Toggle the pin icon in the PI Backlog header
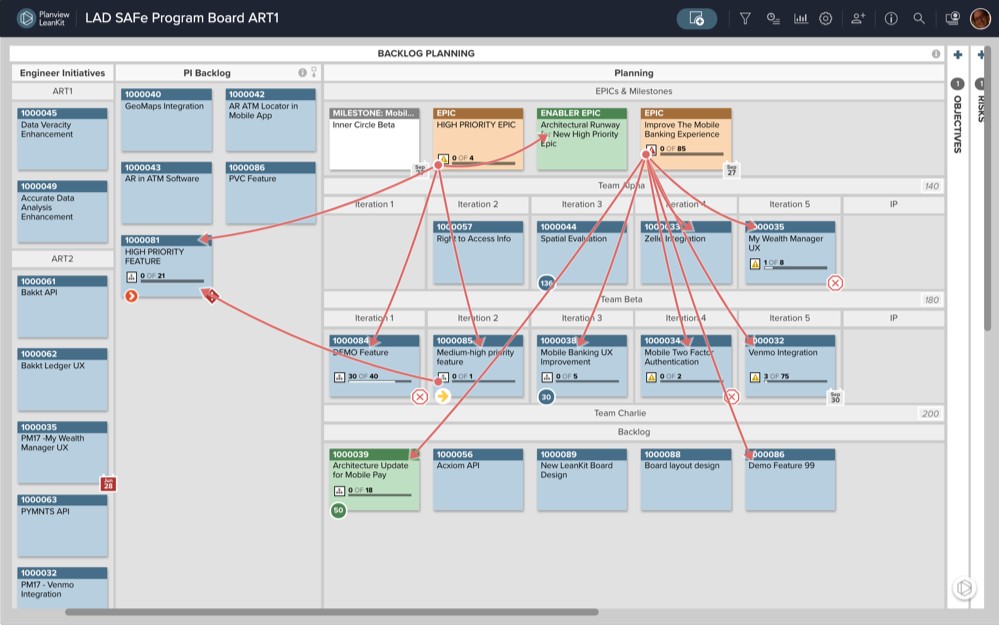This screenshot has width=999, height=625. pyautogui.click(x=313, y=71)
